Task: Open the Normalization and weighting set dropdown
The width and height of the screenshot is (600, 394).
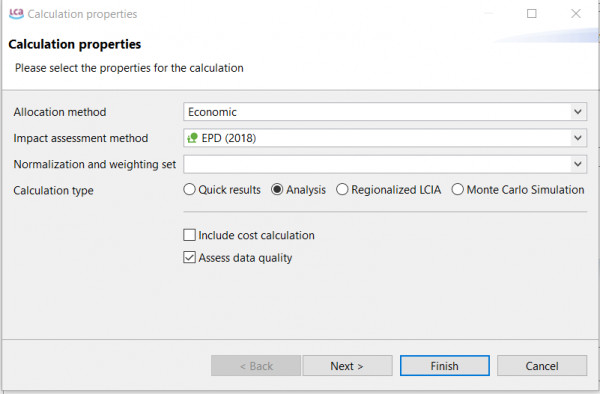Action: (578, 164)
